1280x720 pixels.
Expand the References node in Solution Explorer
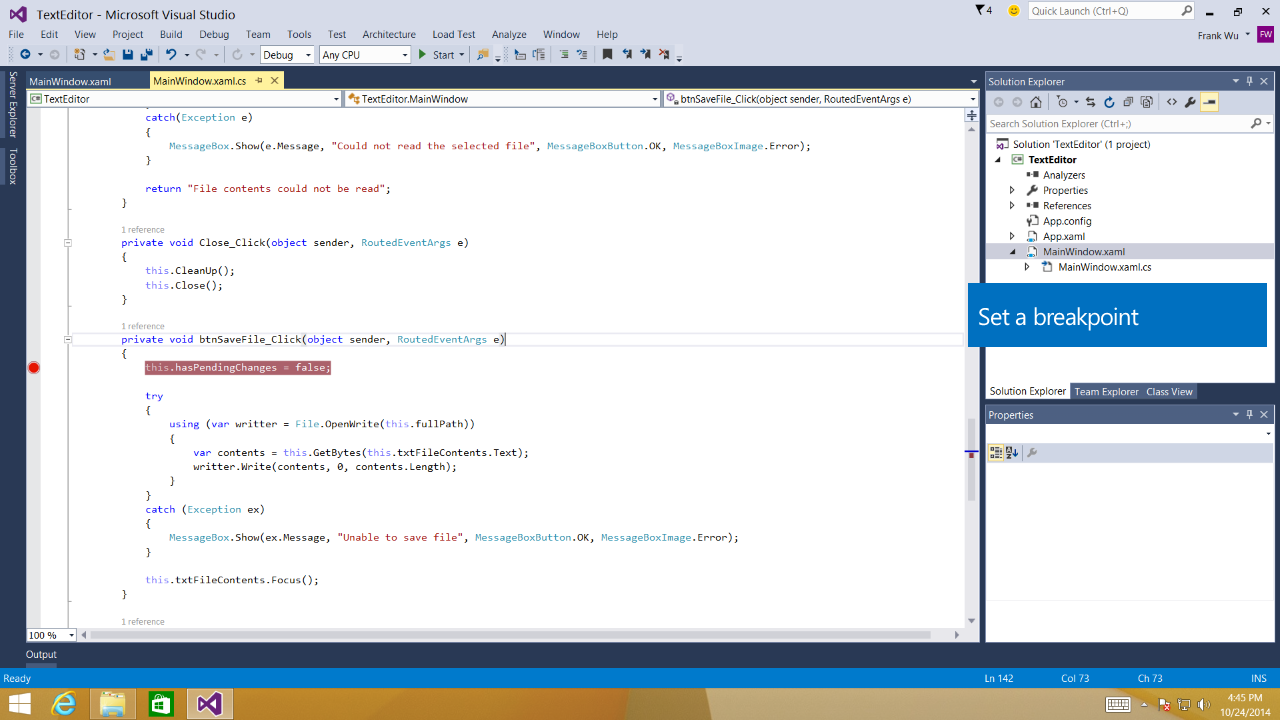[x=1012, y=205]
